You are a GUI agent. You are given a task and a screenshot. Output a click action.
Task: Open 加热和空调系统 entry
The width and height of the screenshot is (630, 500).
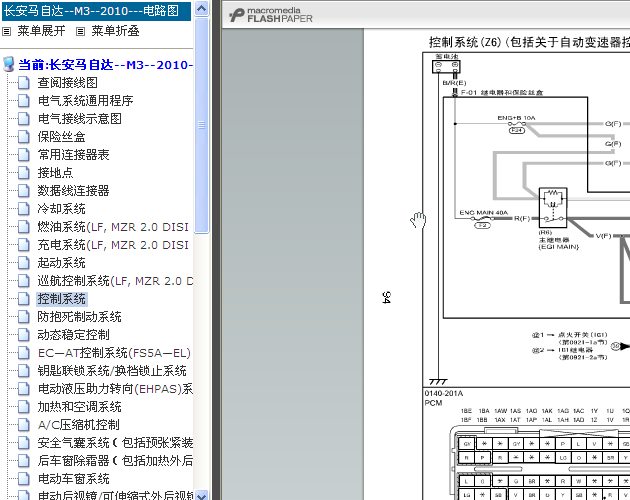tap(80, 407)
